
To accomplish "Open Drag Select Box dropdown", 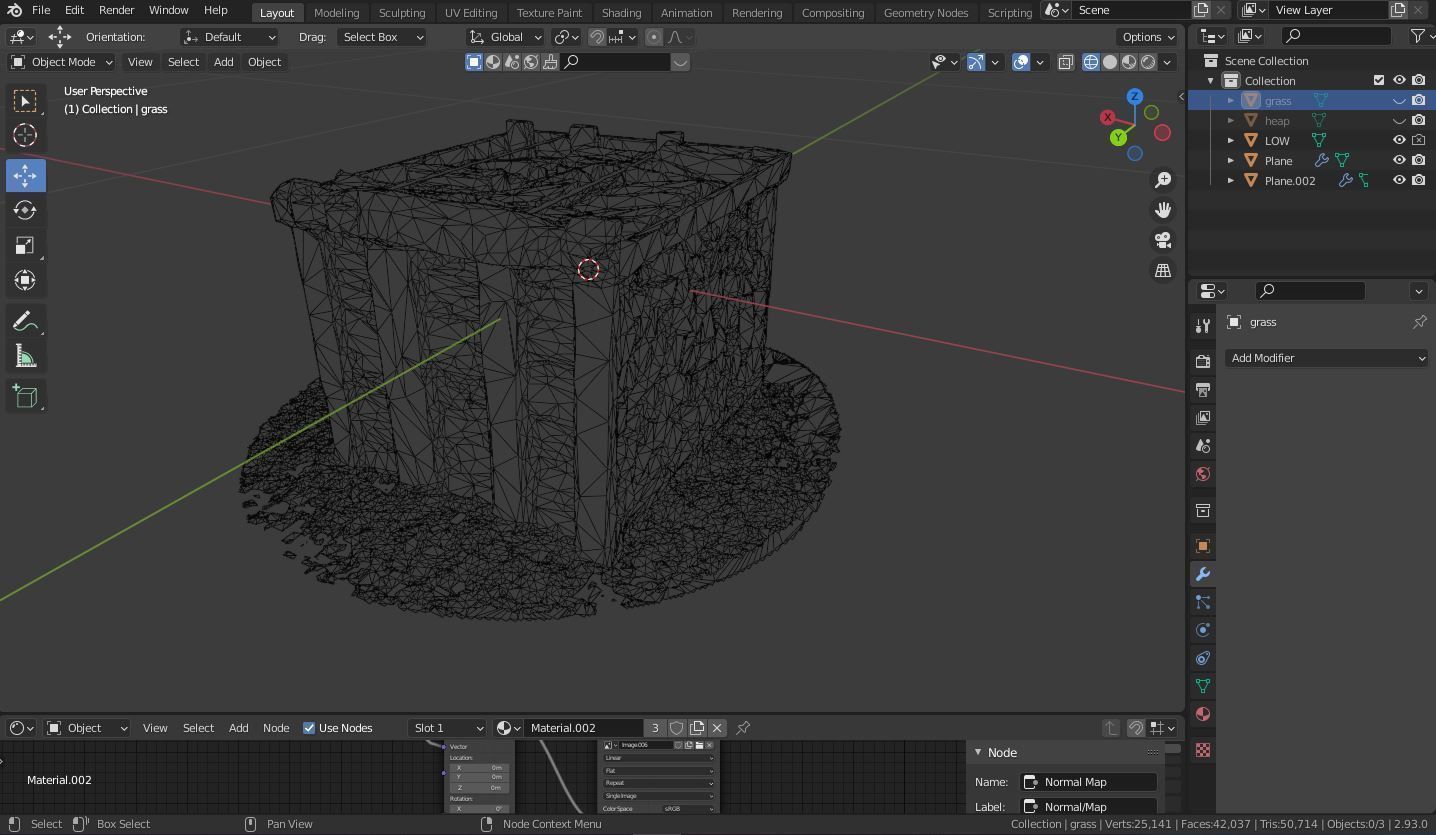I will (381, 37).
